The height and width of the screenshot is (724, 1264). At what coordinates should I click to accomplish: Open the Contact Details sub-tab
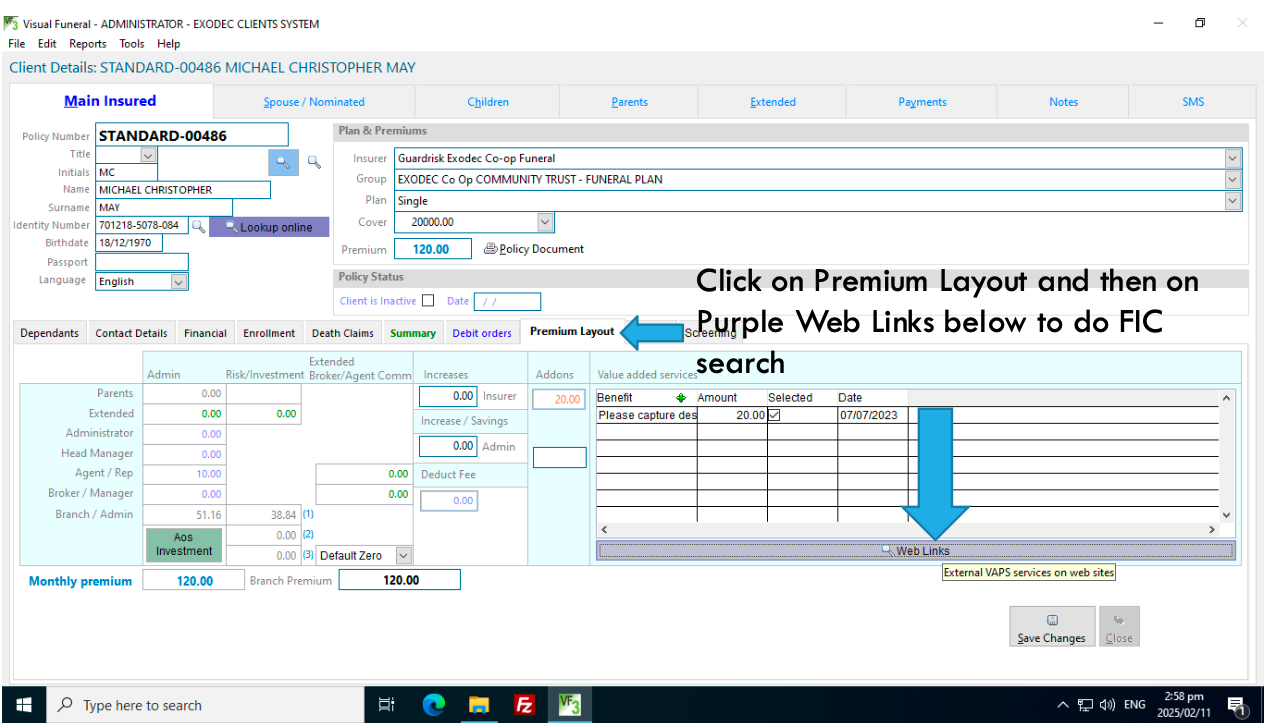[131, 333]
